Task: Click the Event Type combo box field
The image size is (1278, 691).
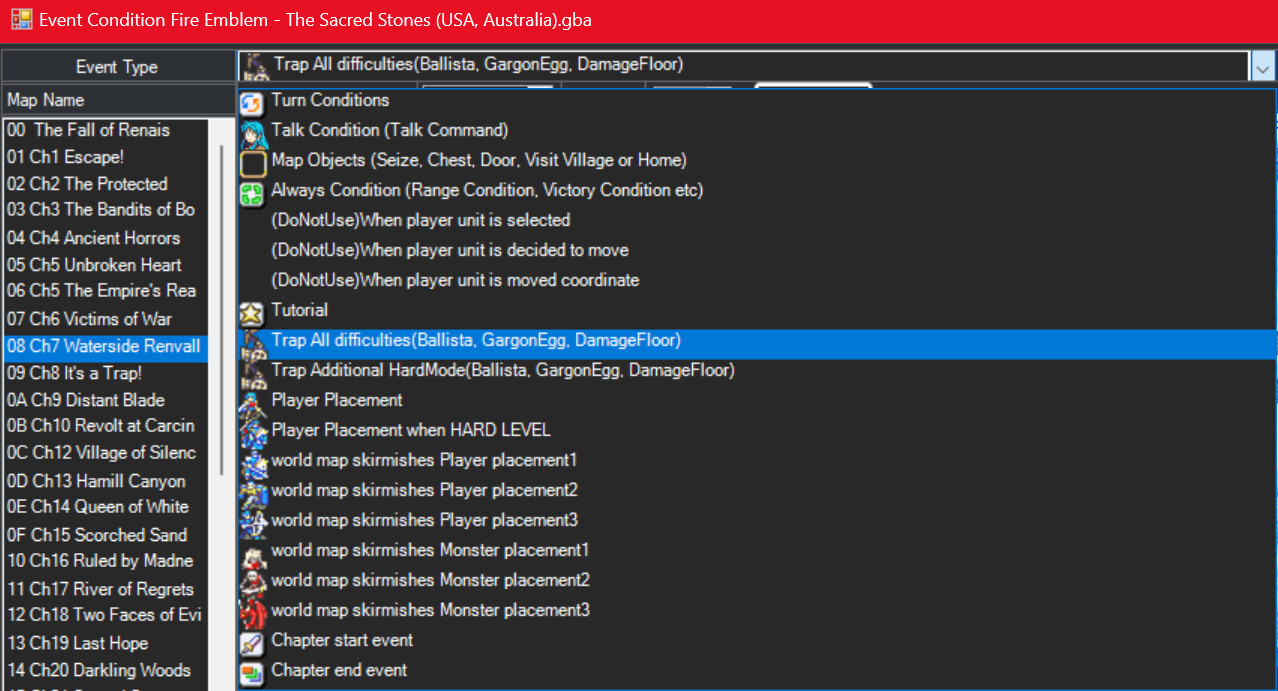Action: pos(745,66)
